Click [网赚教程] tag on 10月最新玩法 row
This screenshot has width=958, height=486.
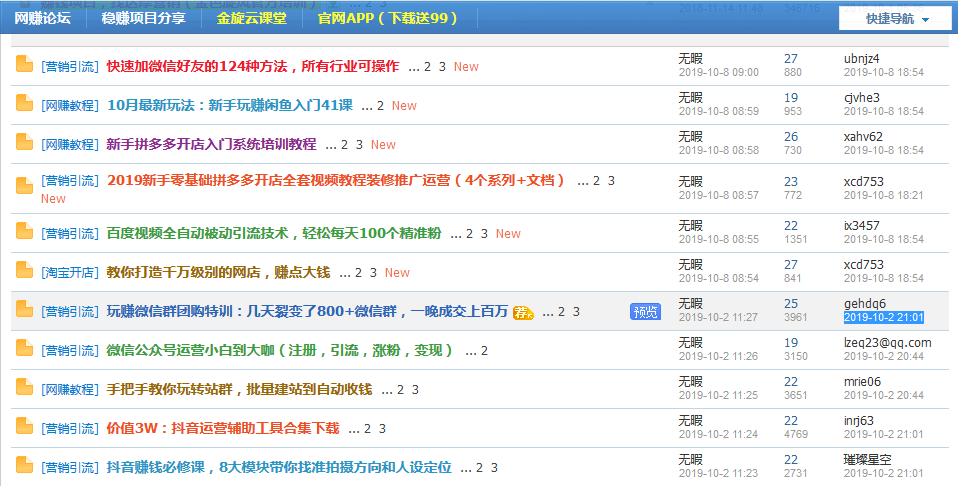pos(70,106)
